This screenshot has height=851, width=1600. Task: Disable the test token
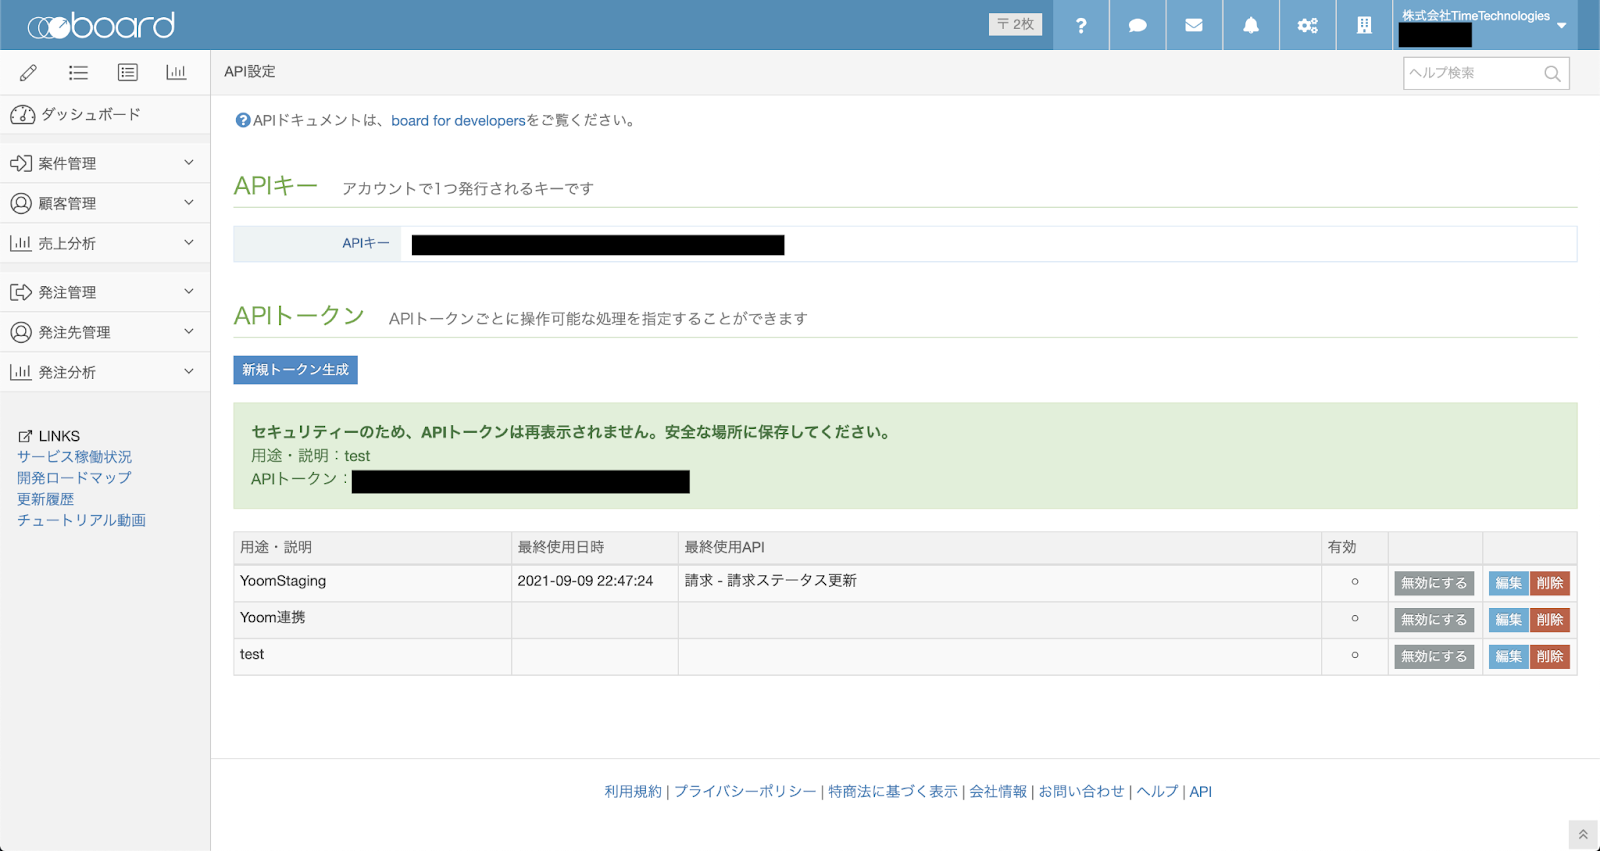point(1434,657)
